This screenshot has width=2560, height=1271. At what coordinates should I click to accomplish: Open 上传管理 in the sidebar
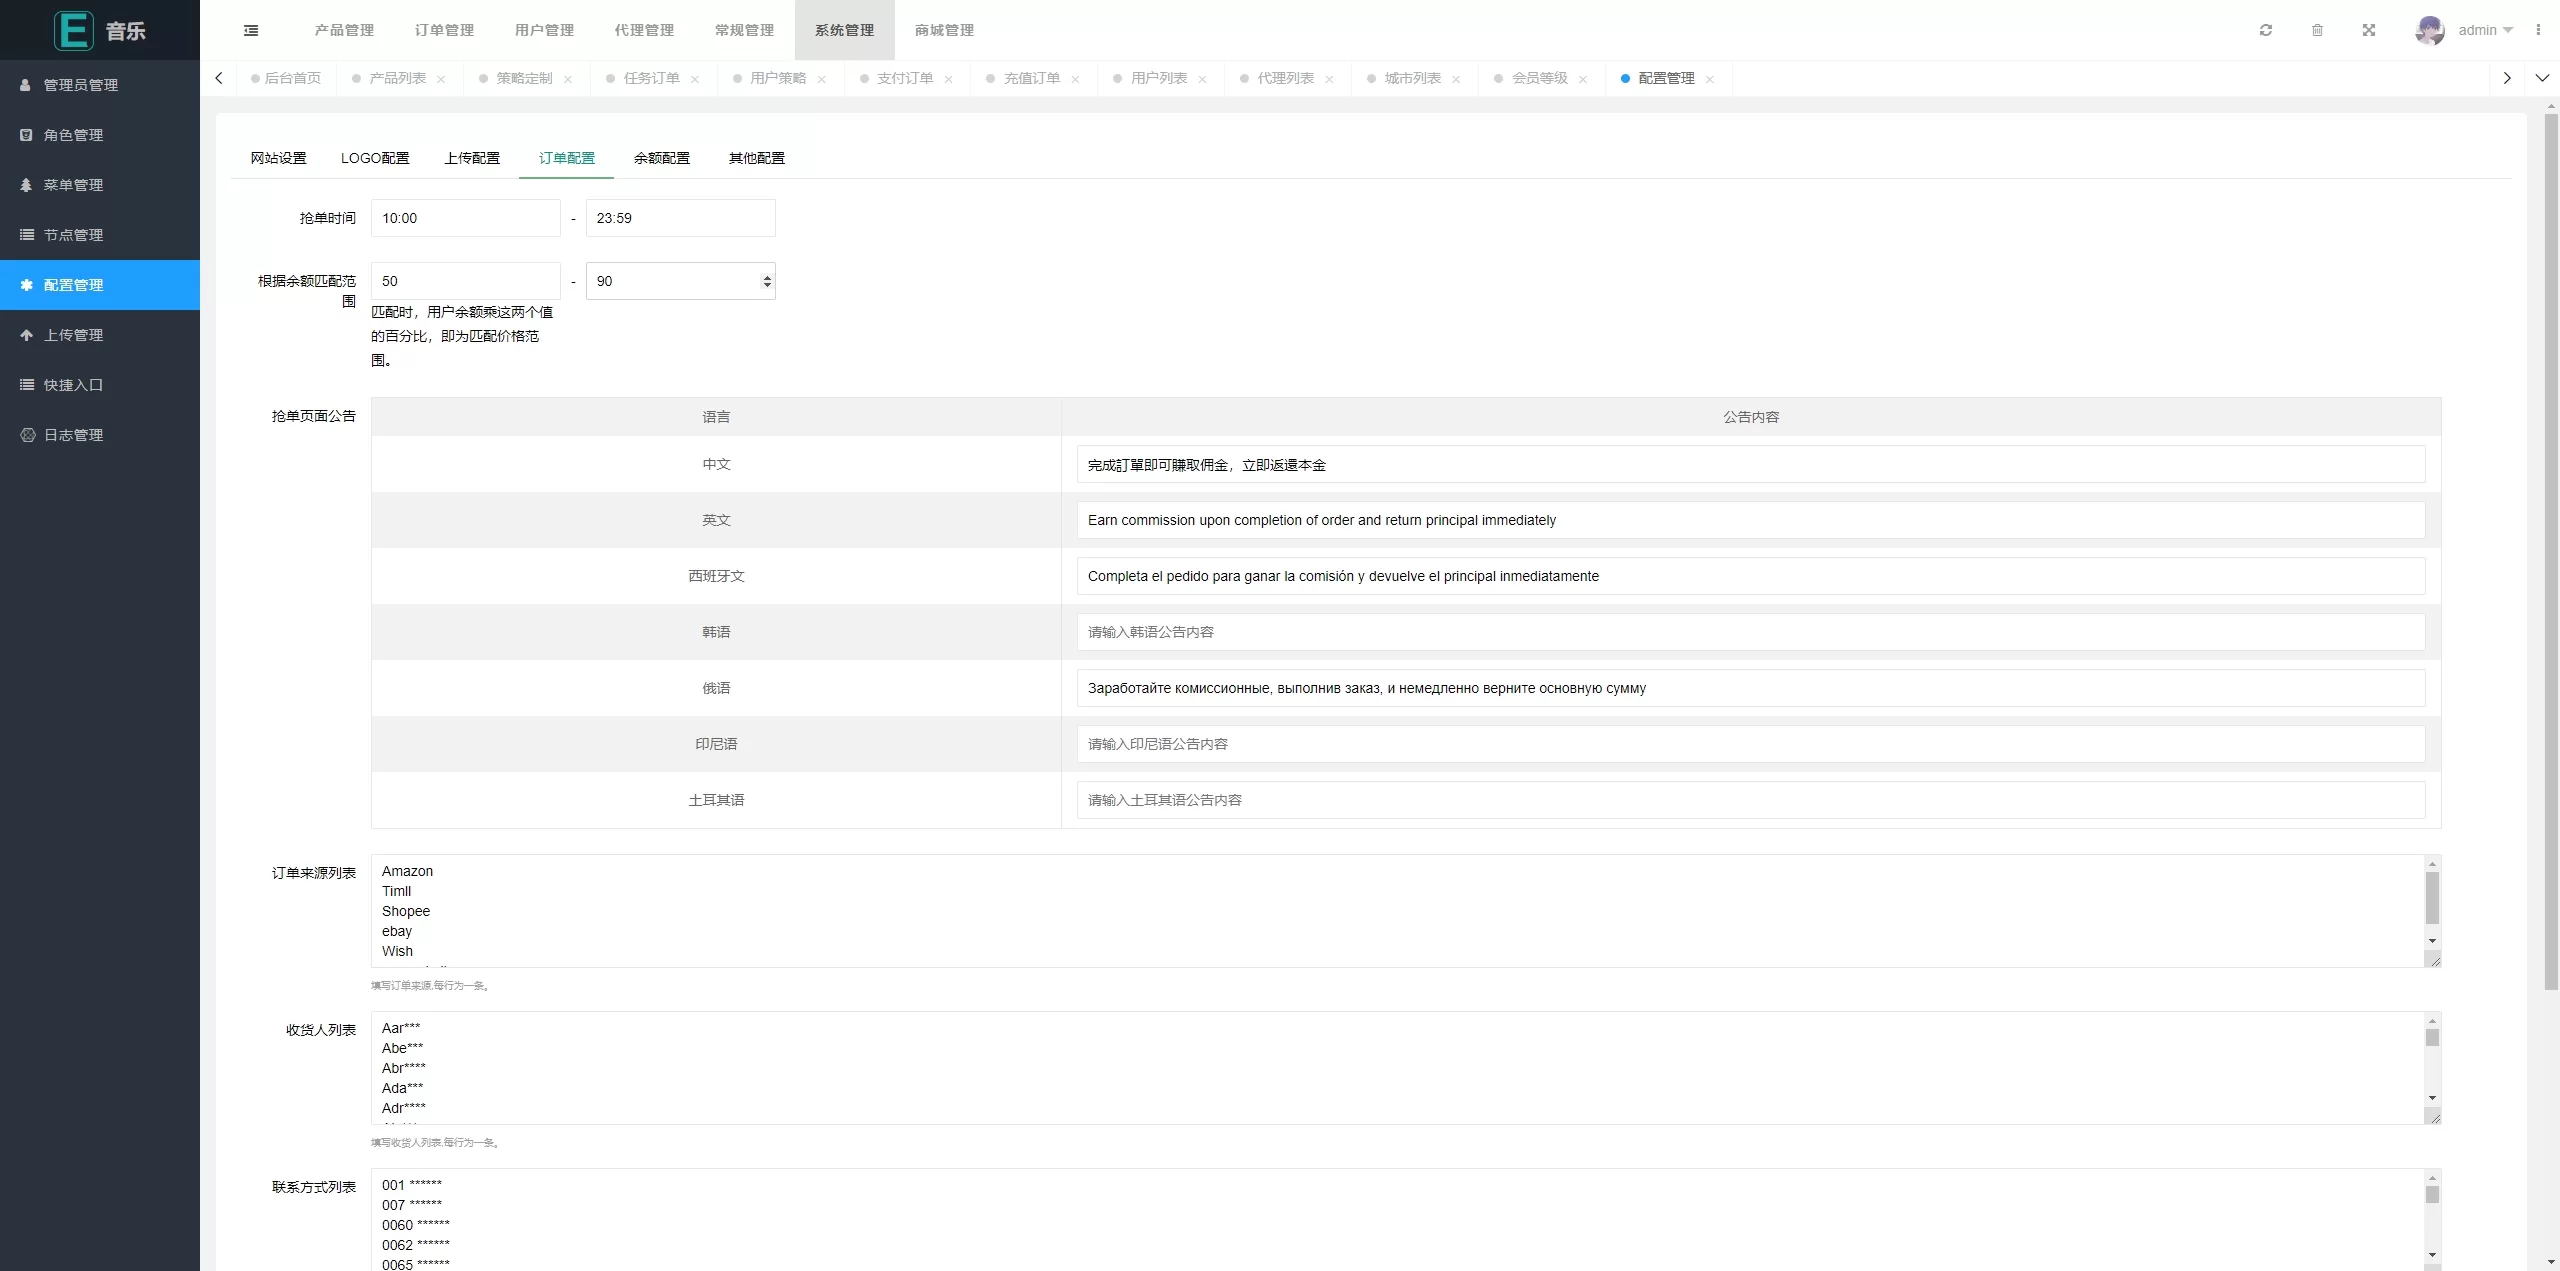pyautogui.click(x=73, y=335)
